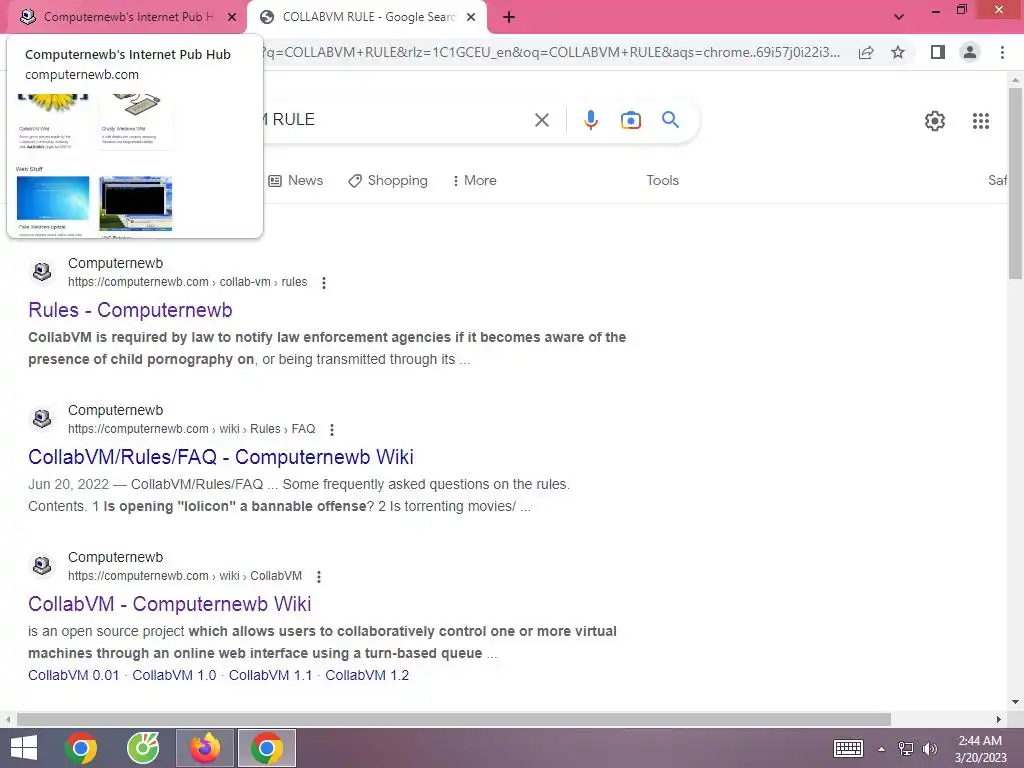1024x768 pixels.
Task: Click the blue magnifier search button
Action: point(670,120)
